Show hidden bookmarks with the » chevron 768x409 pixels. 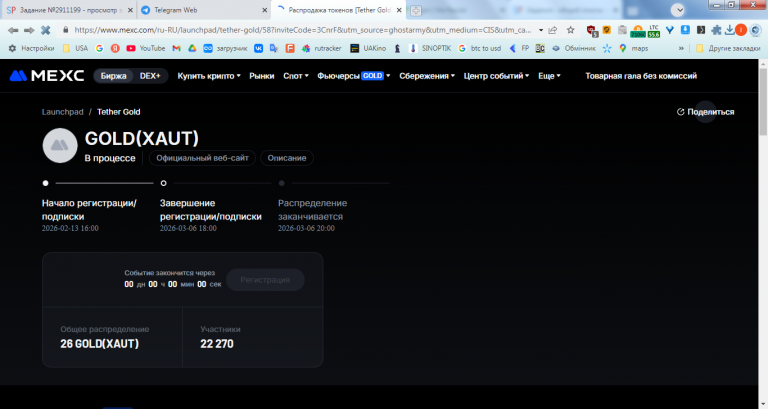pyautogui.click(x=681, y=48)
